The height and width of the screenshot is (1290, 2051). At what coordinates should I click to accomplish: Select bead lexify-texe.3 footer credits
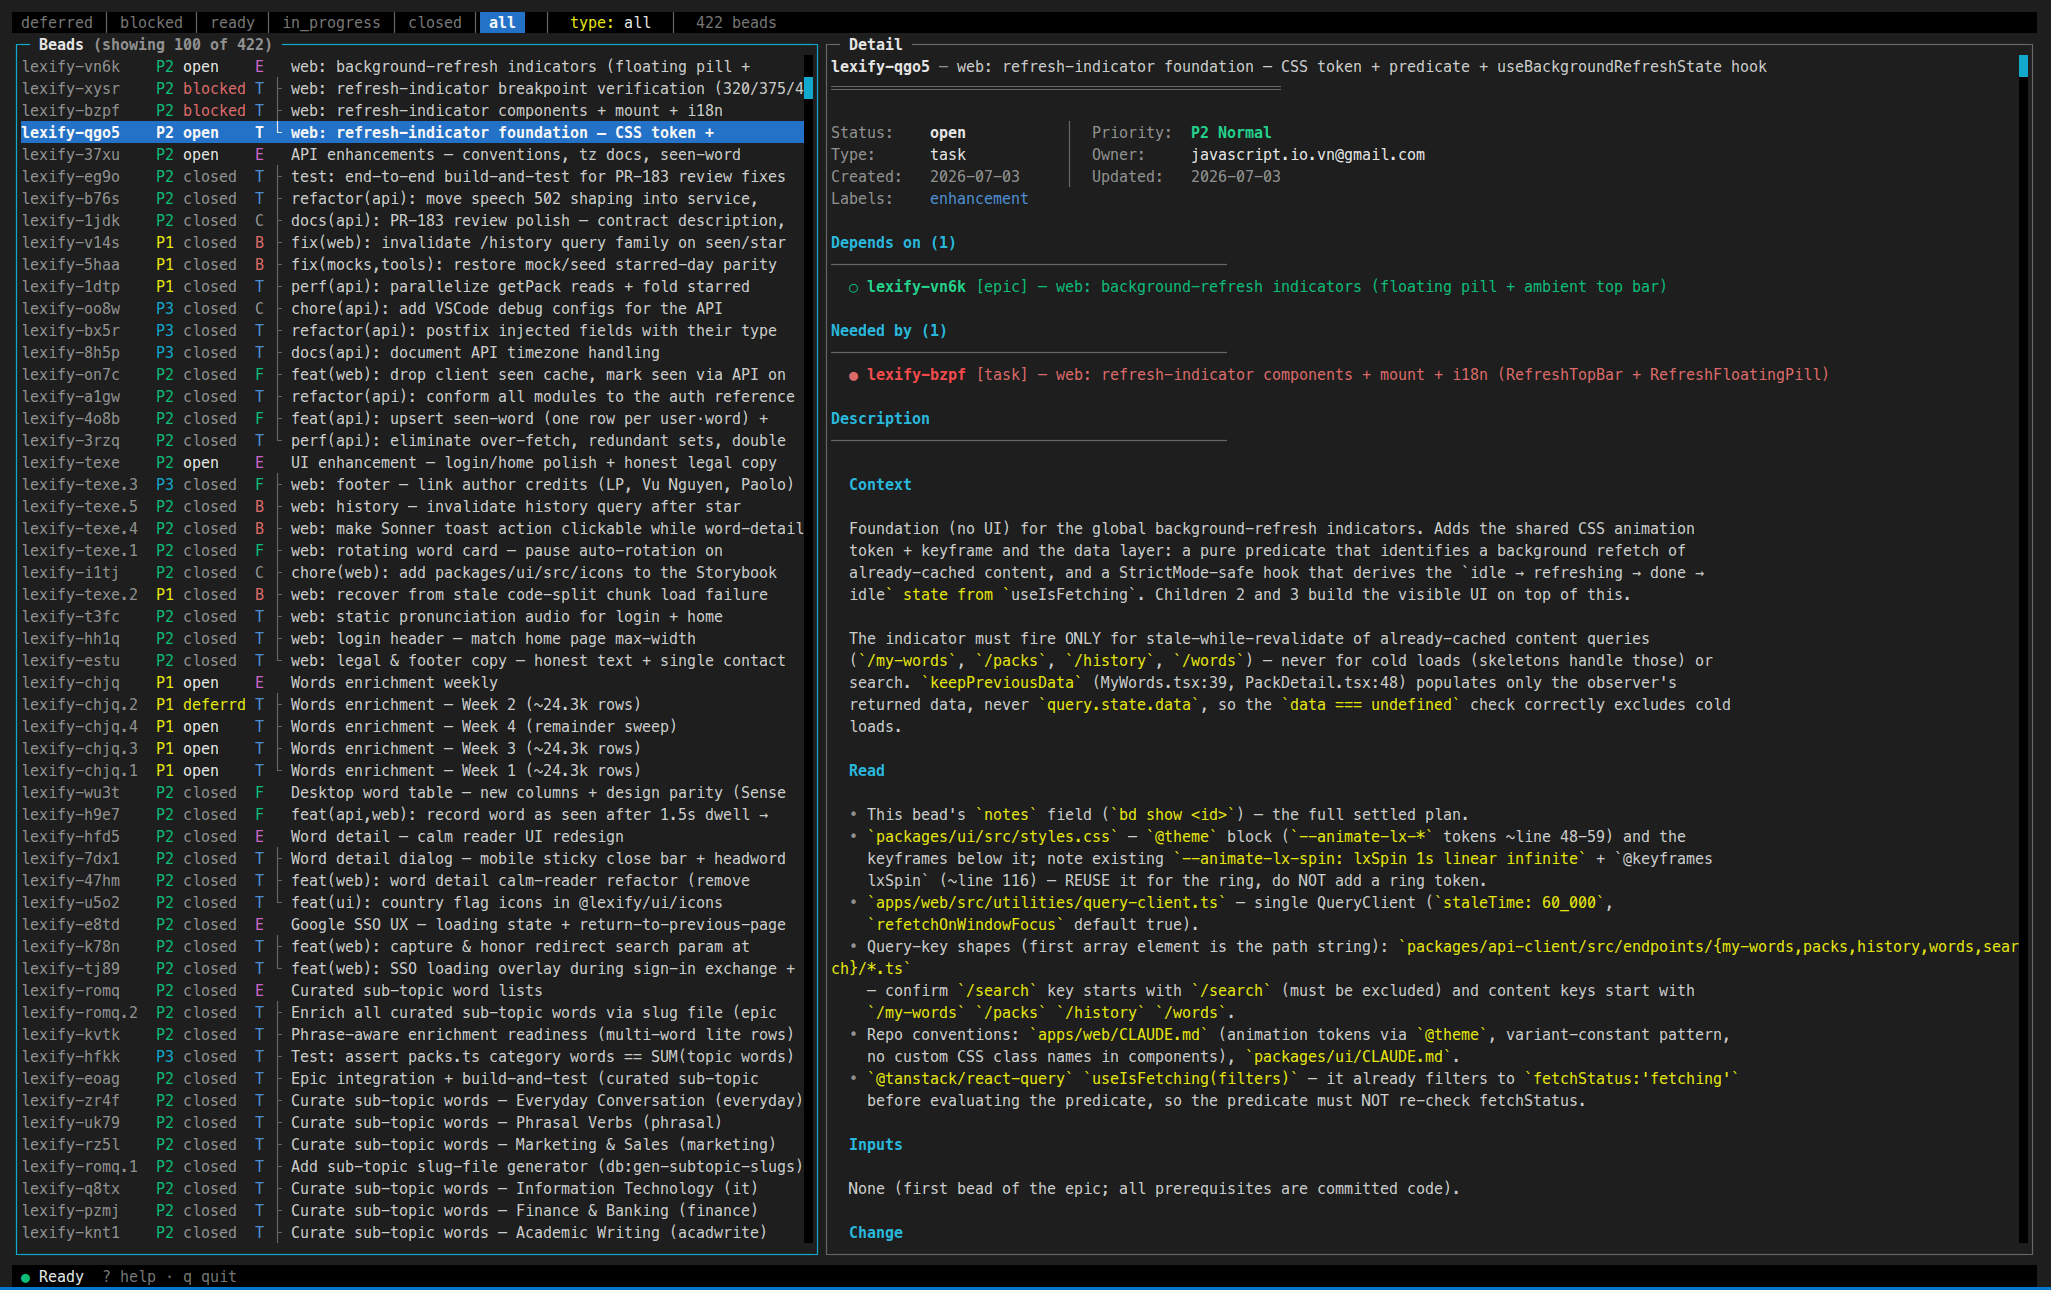412,484
